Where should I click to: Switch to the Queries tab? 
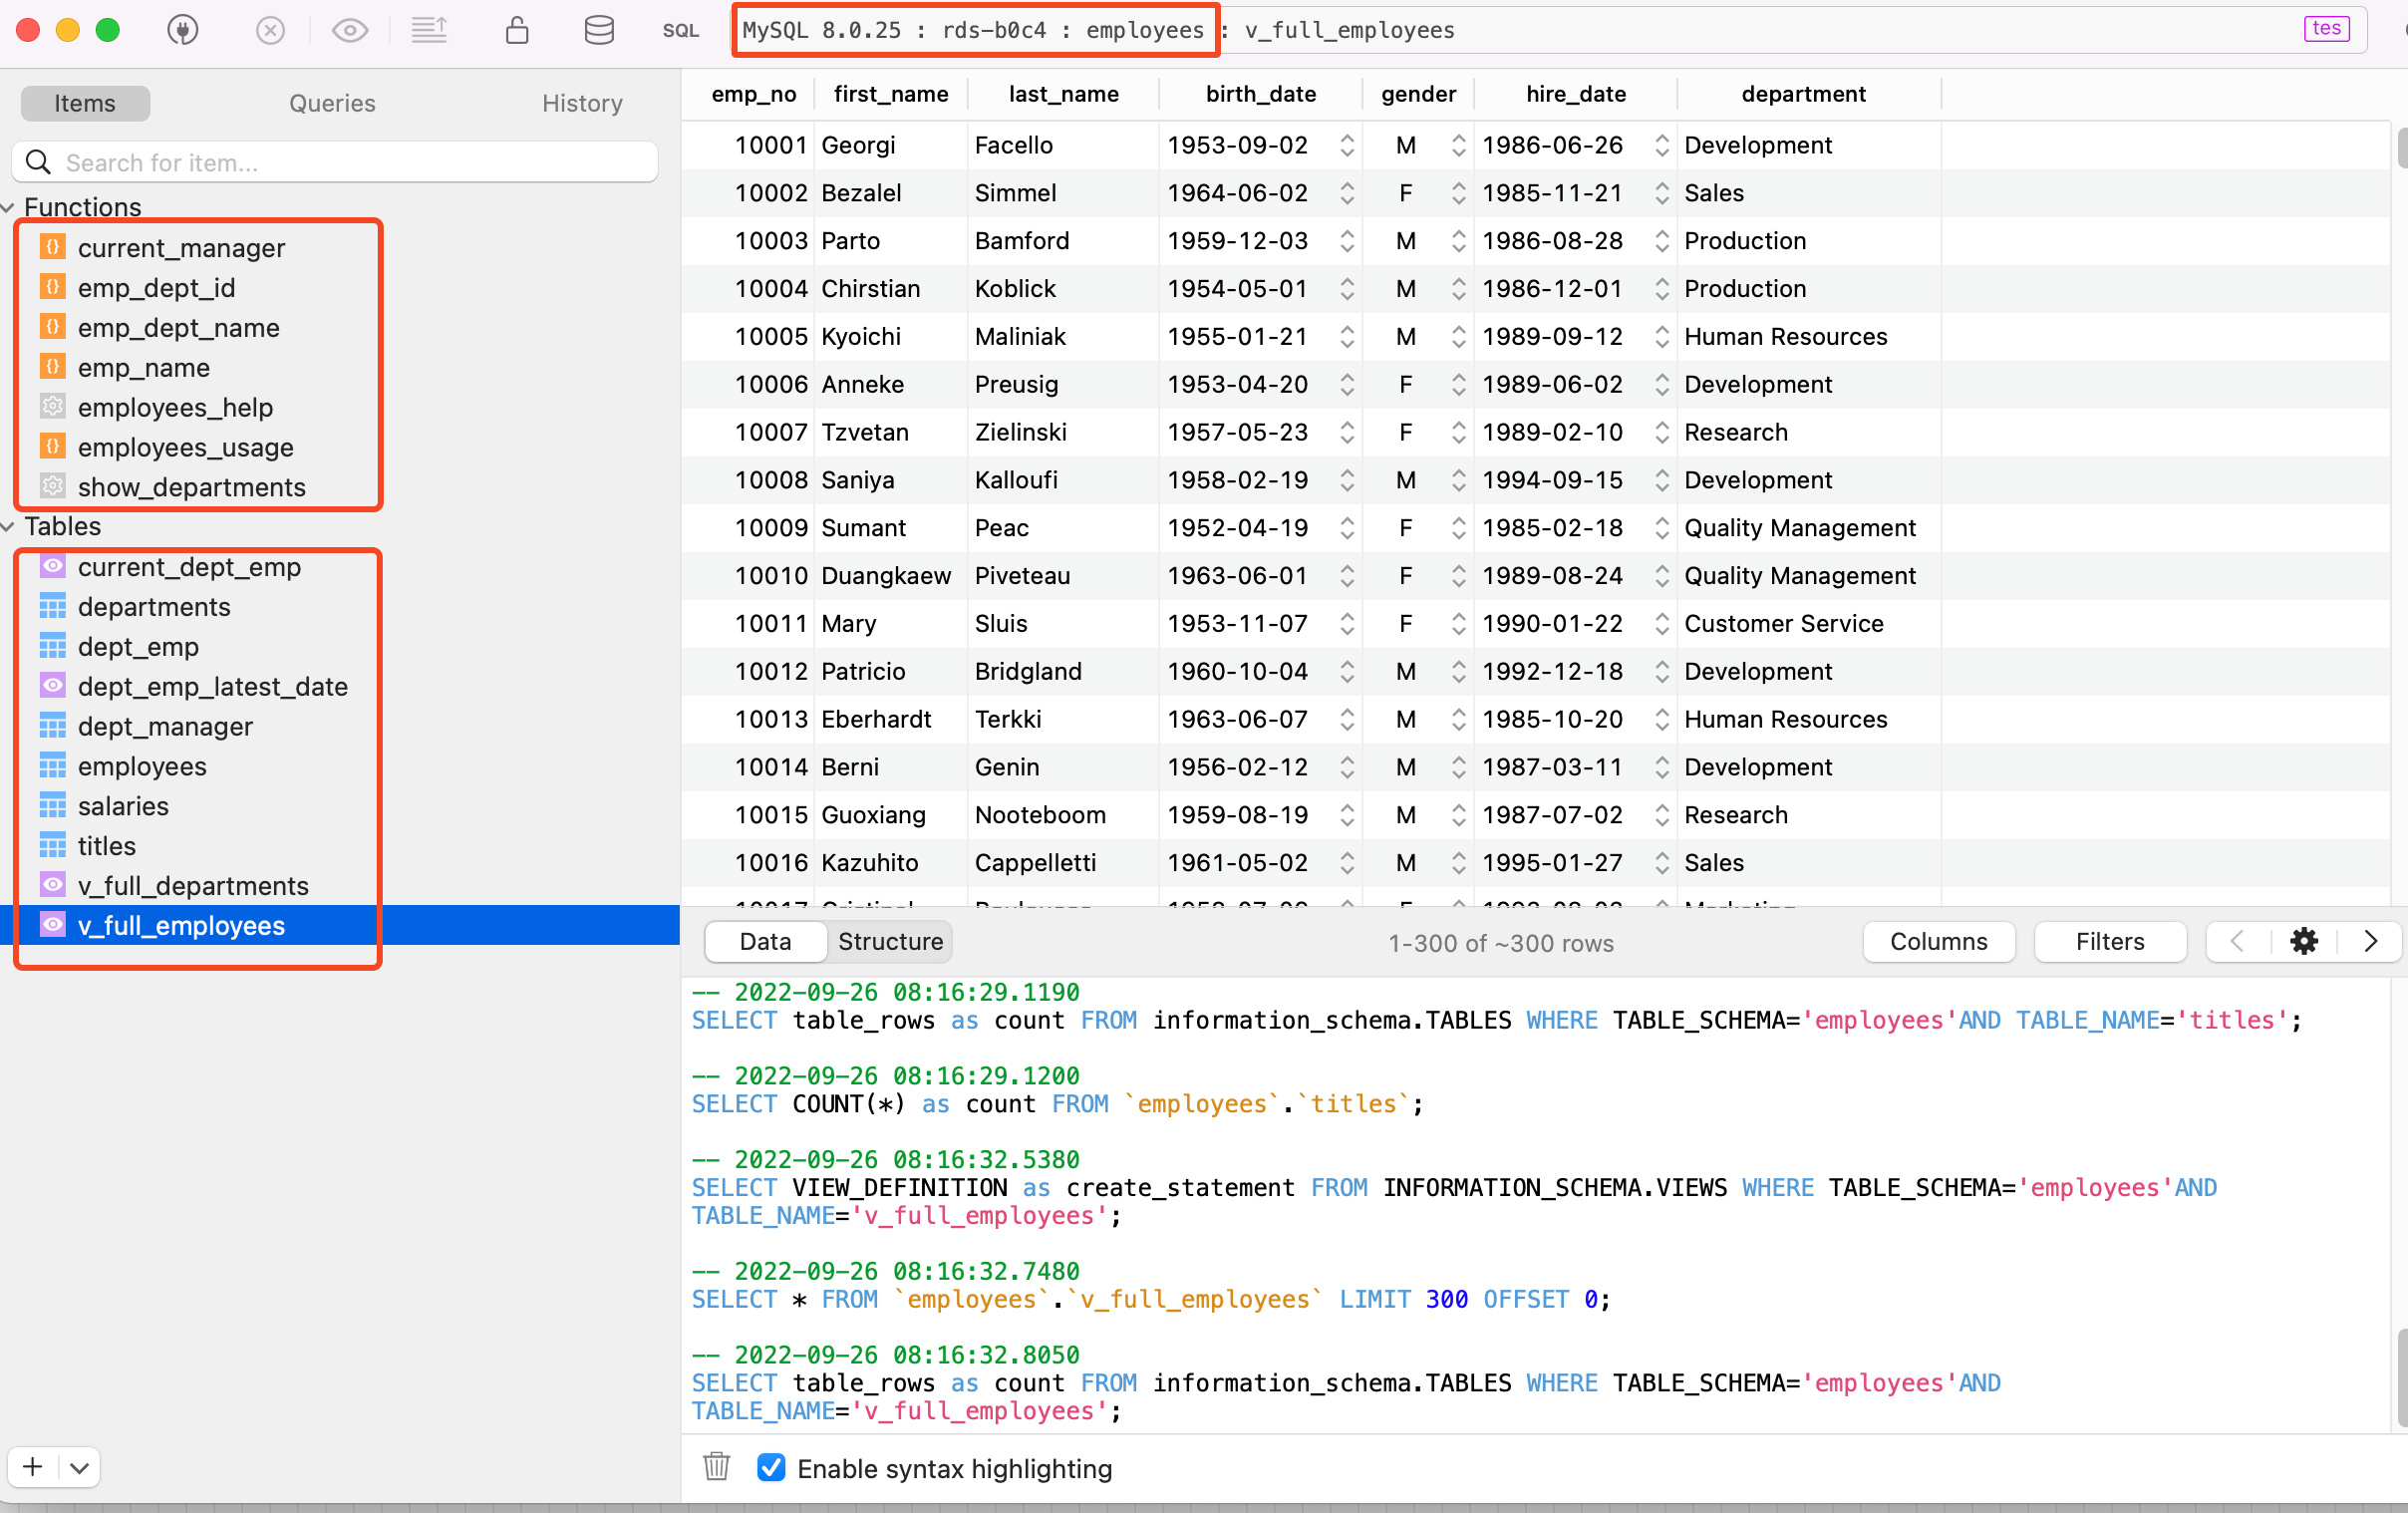pyautogui.click(x=332, y=103)
